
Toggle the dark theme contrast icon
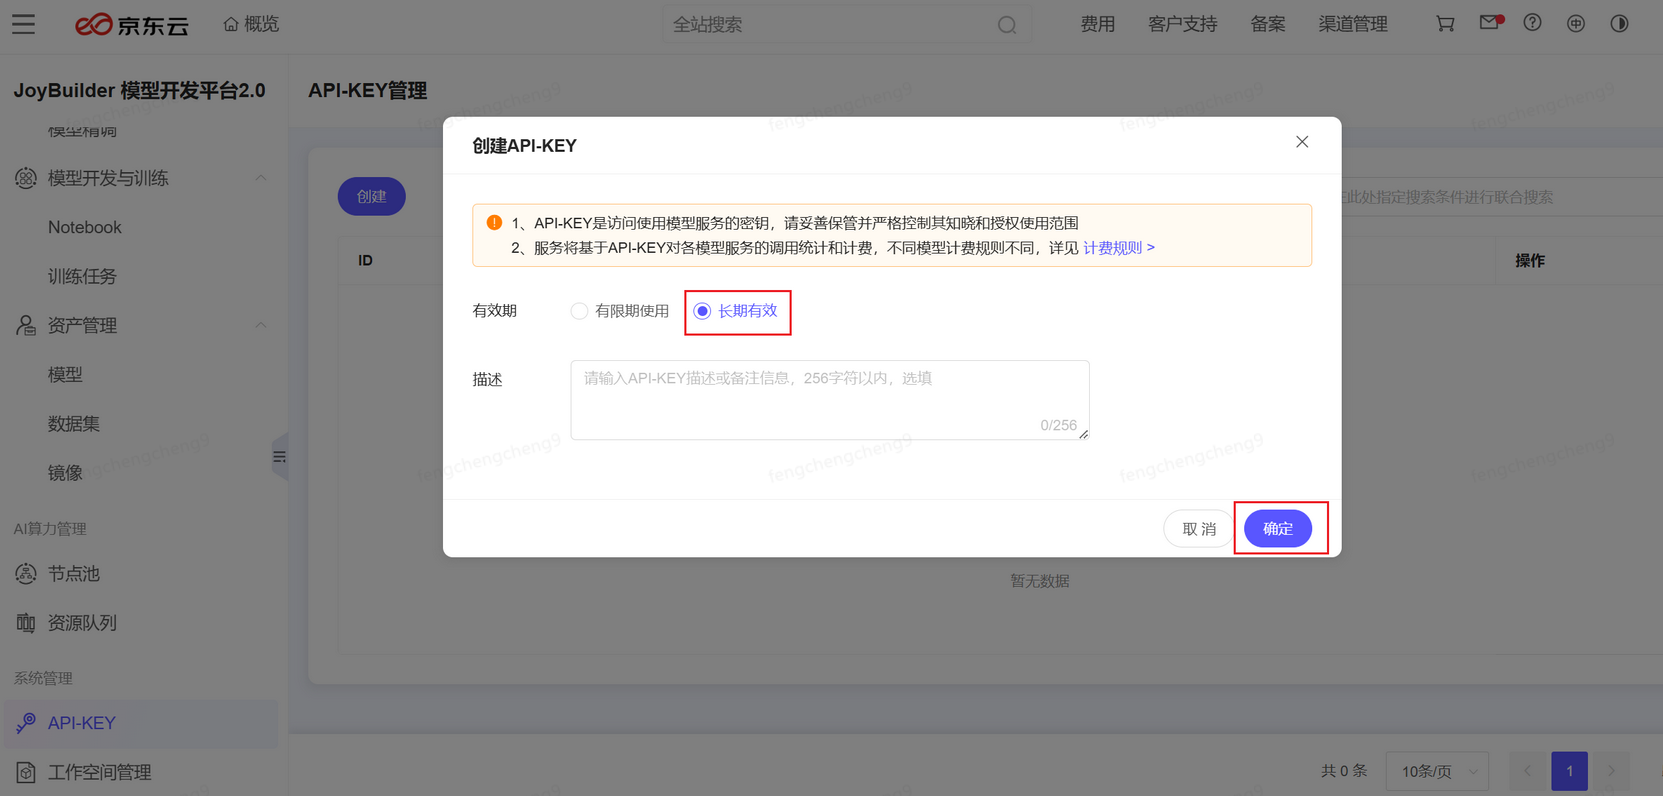click(x=1619, y=23)
